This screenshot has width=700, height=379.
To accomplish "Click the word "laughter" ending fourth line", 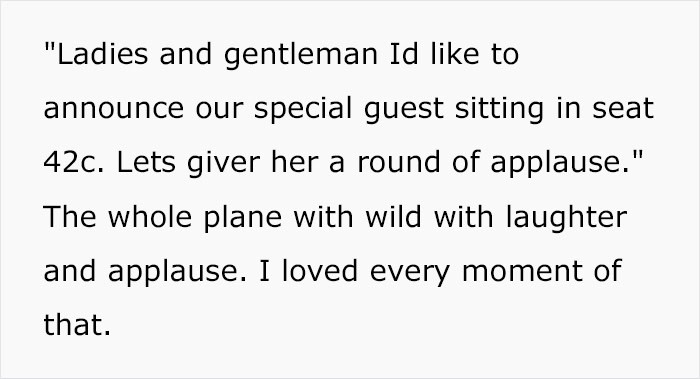I will pyautogui.click(x=566, y=219).
